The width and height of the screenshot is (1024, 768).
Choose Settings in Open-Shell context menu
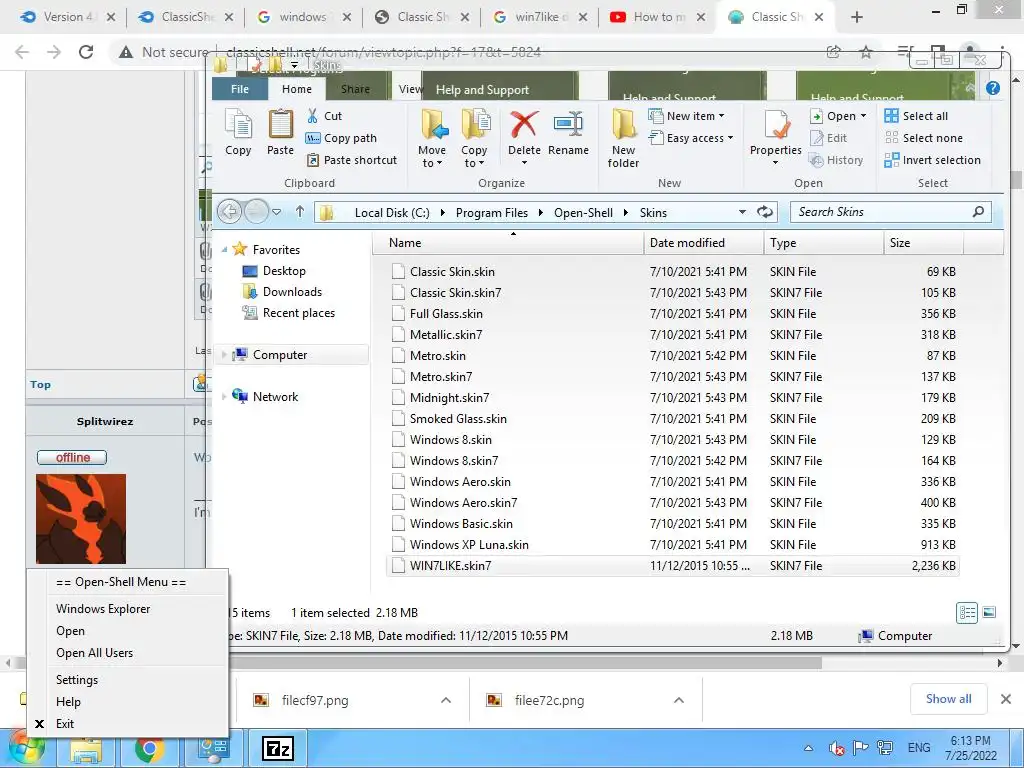[77, 680]
